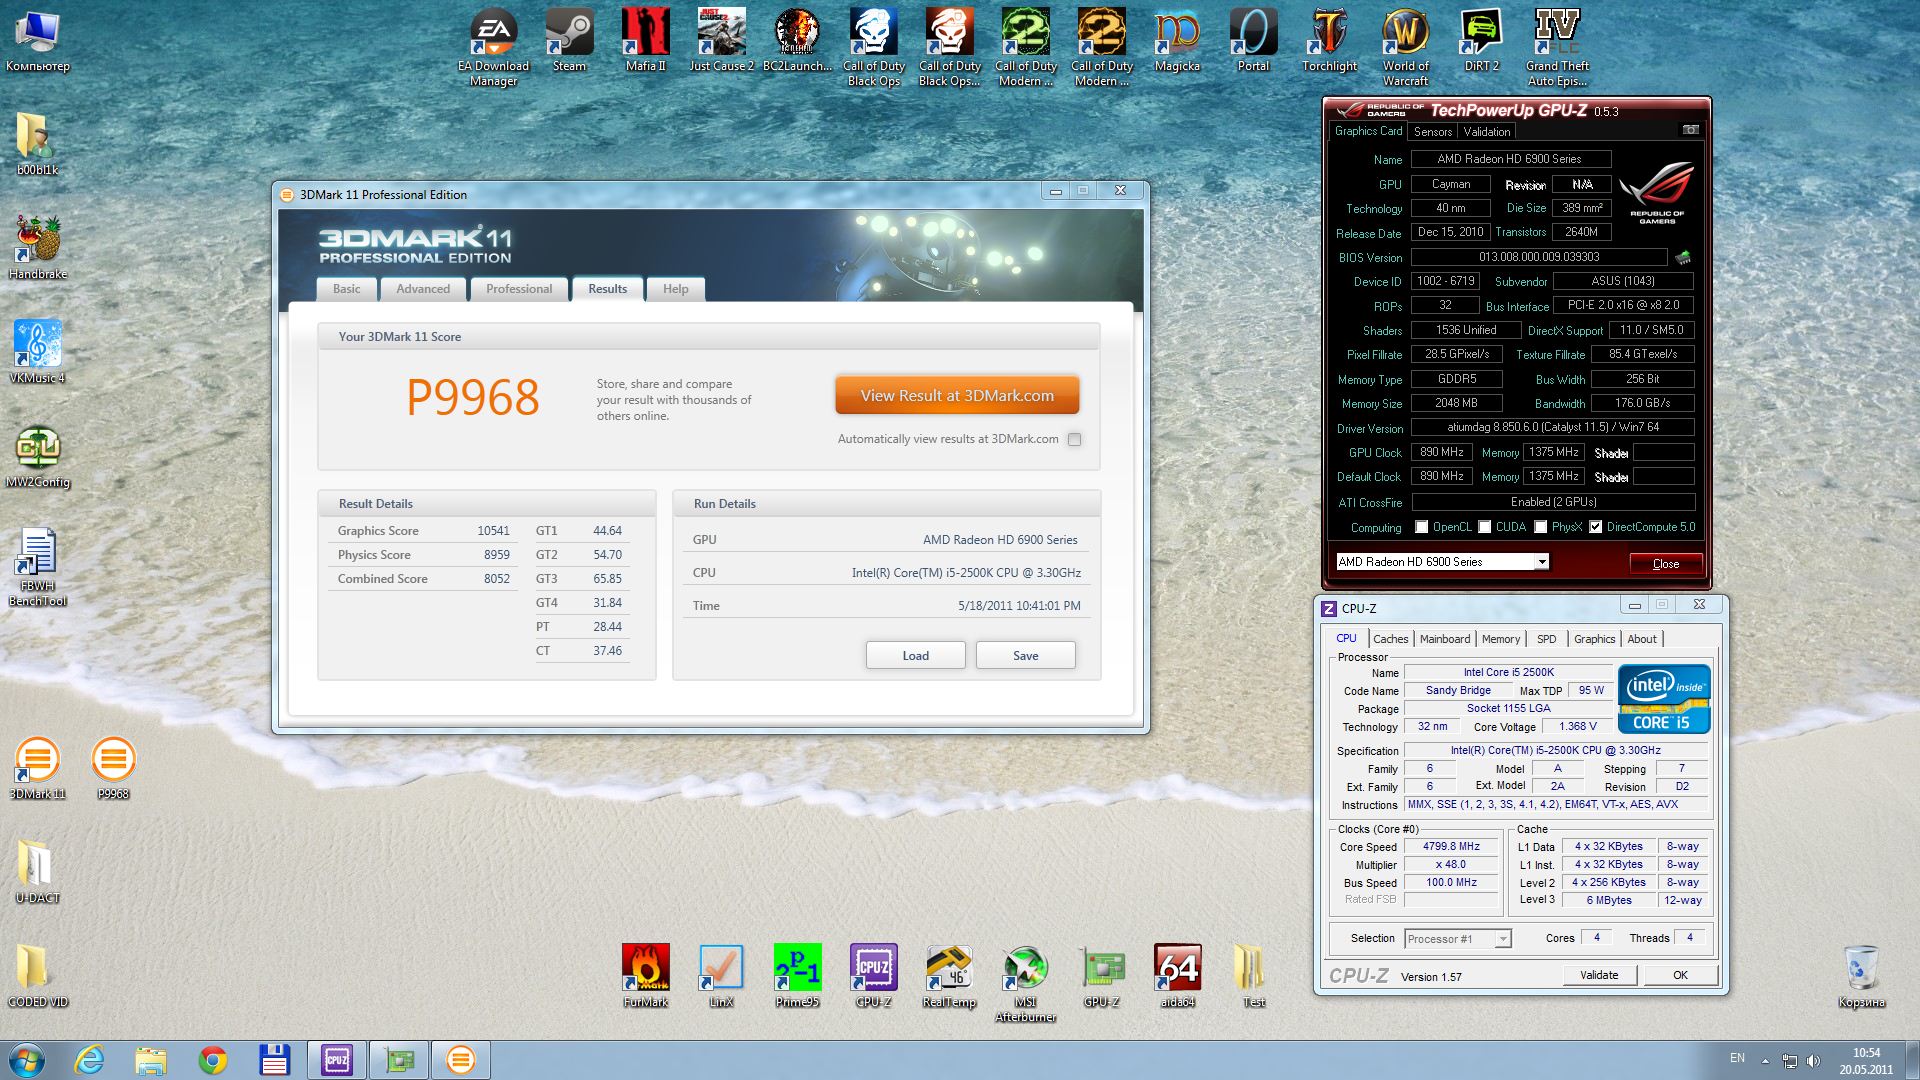Select the BC2Launcher desktop icon
The width and height of the screenshot is (1920, 1080).
797,40
